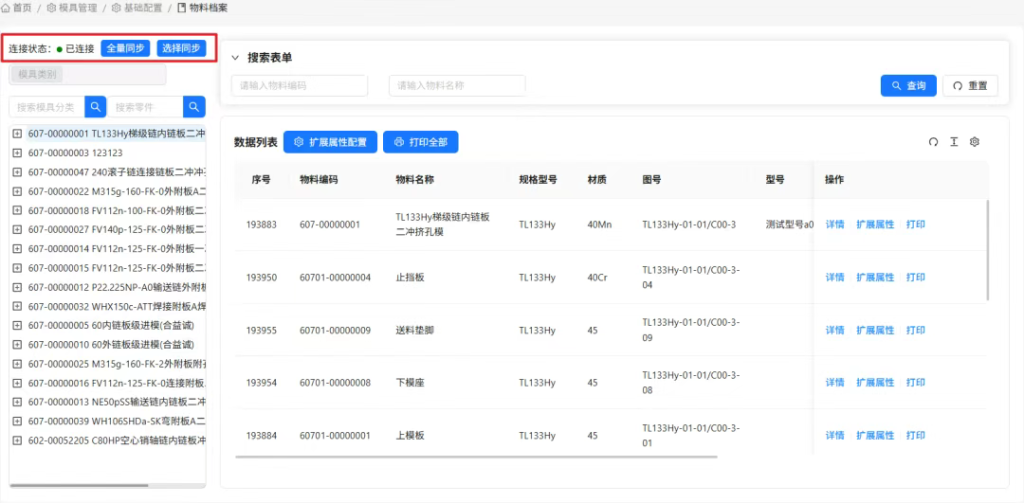The width and height of the screenshot is (1024, 503).
Task: Open 扩展属性配置 settings
Action: click(x=330, y=142)
